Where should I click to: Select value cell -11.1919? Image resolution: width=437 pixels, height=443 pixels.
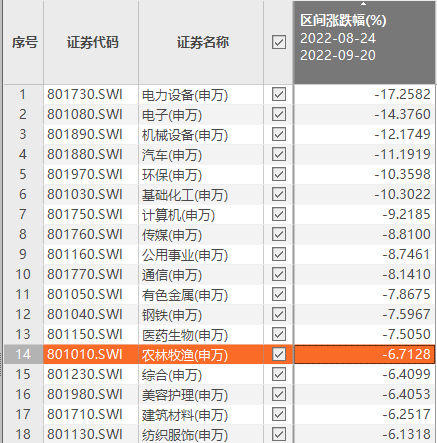[x=365, y=154]
